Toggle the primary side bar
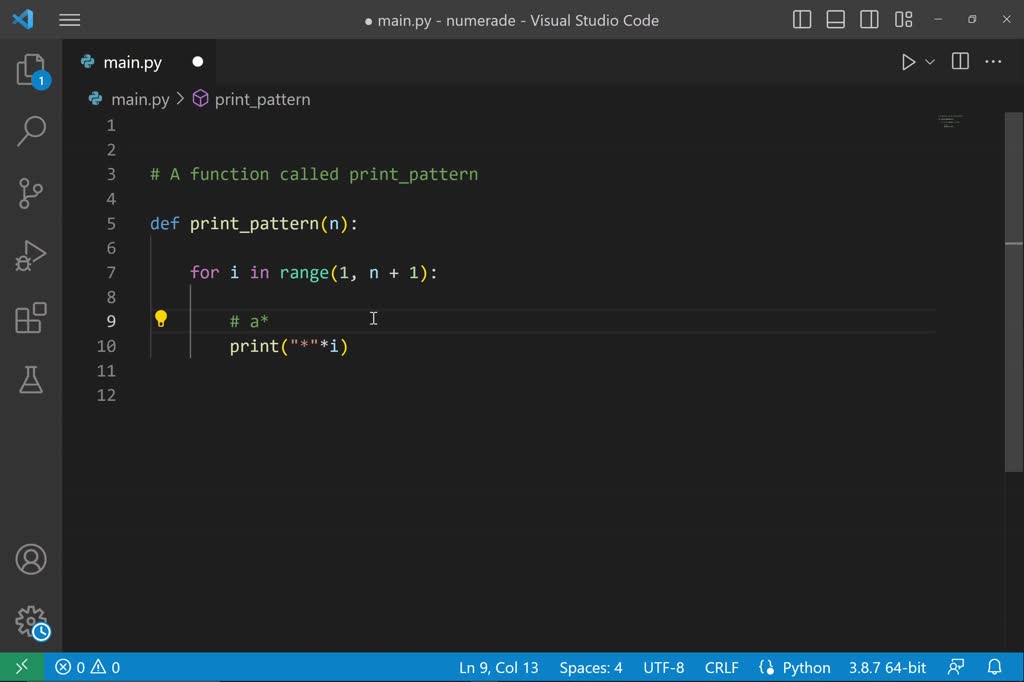This screenshot has width=1024, height=682. click(802, 20)
